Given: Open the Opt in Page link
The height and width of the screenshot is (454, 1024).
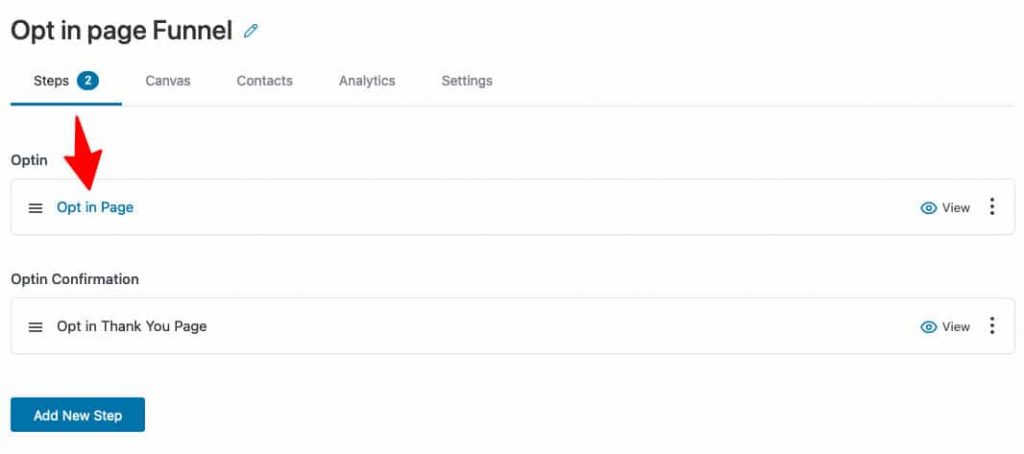Looking at the screenshot, I should tap(95, 208).
